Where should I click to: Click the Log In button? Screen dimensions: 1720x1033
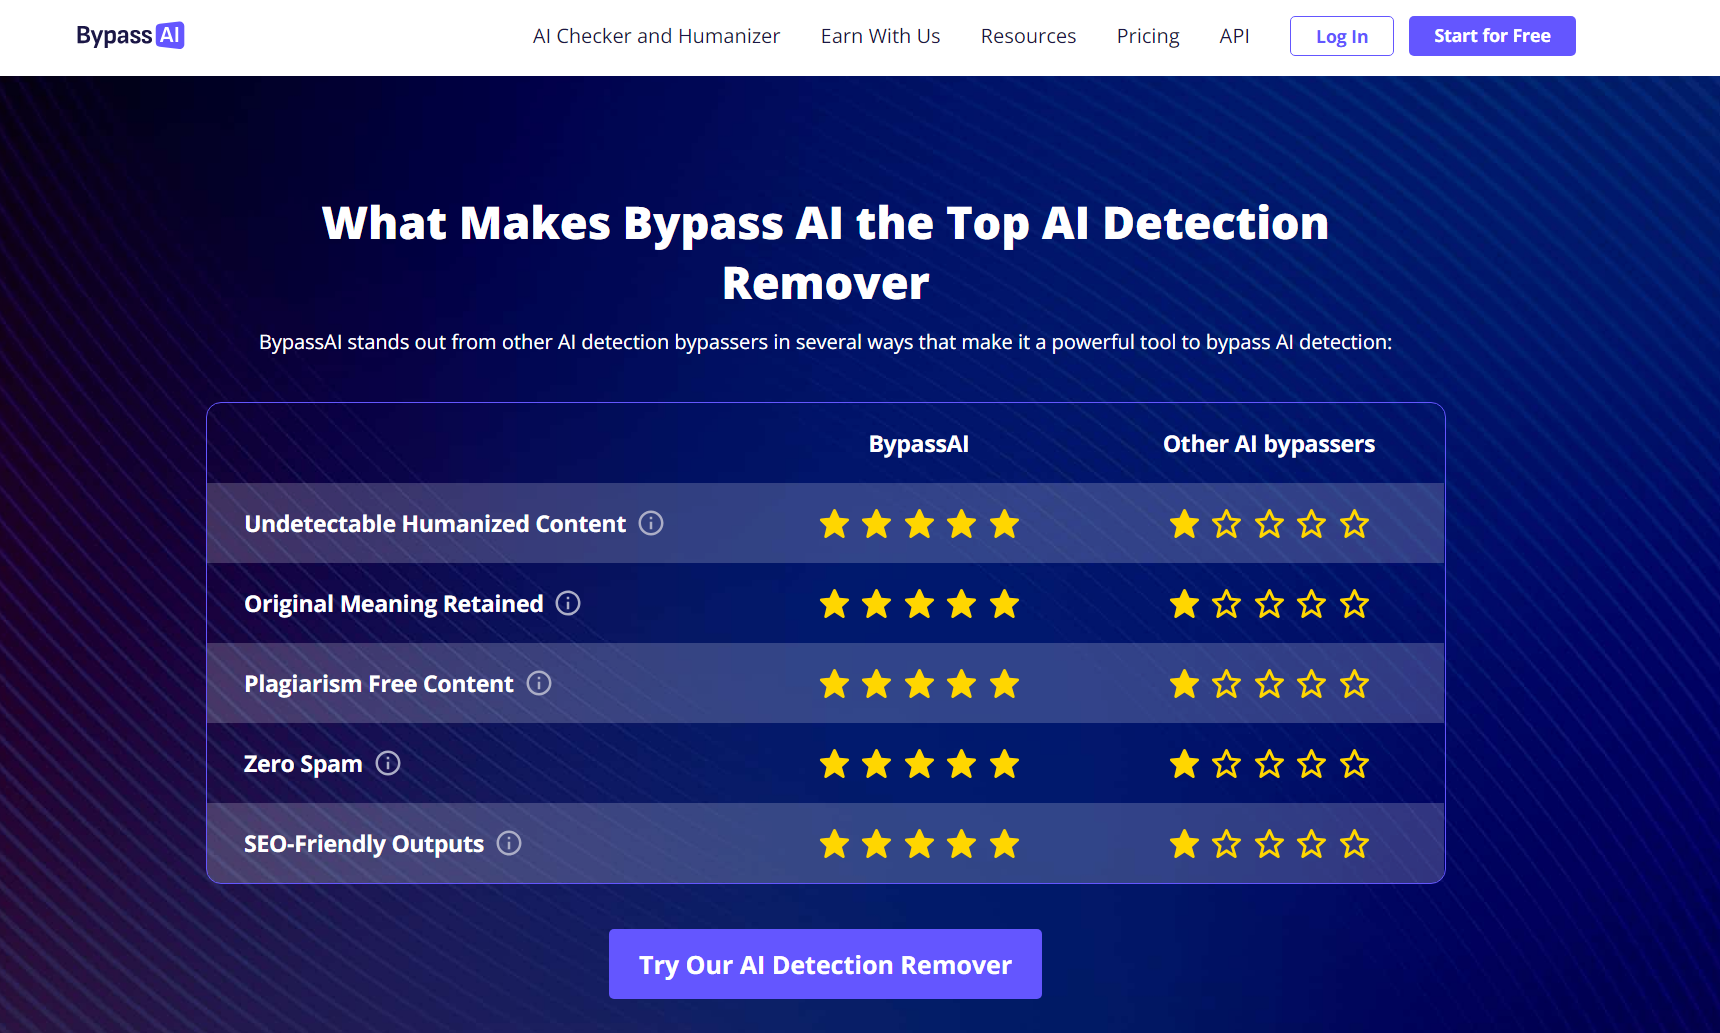tap(1341, 36)
